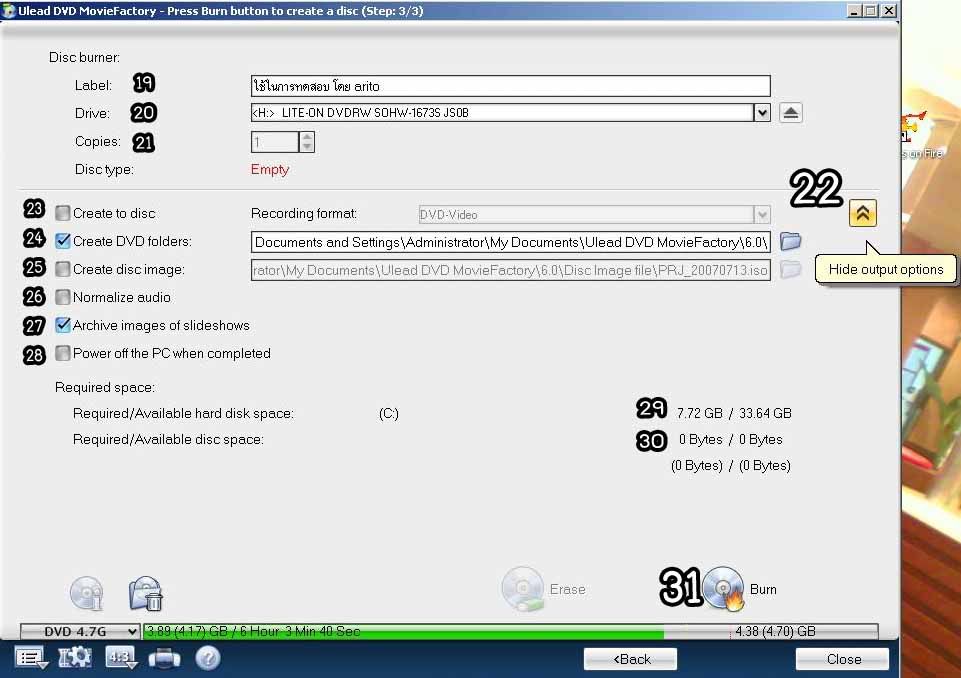This screenshot has height=678, width=961.
Task: Click the Close button
Action: 842,659
